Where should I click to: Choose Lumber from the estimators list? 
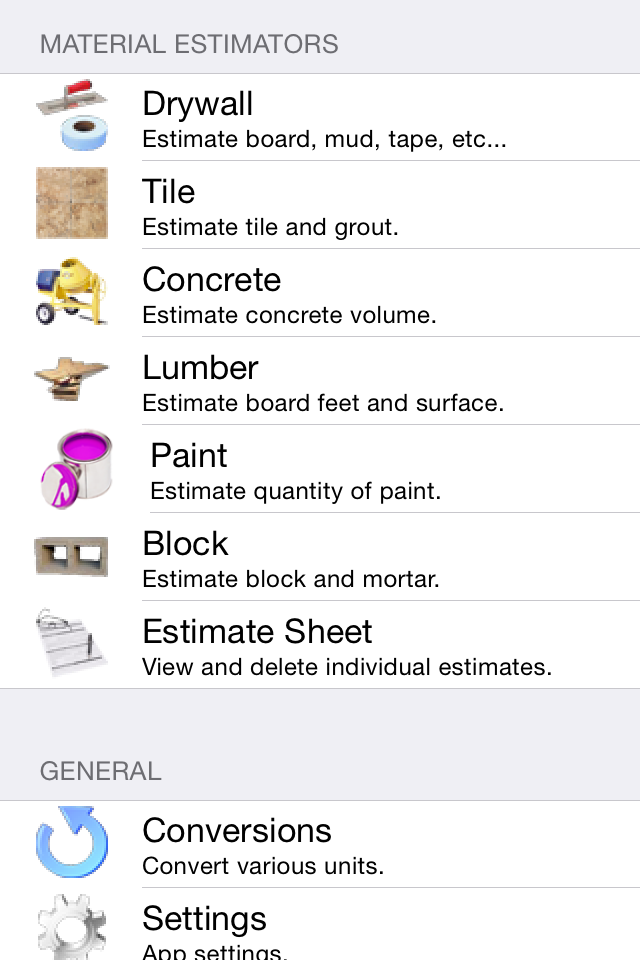320,381
